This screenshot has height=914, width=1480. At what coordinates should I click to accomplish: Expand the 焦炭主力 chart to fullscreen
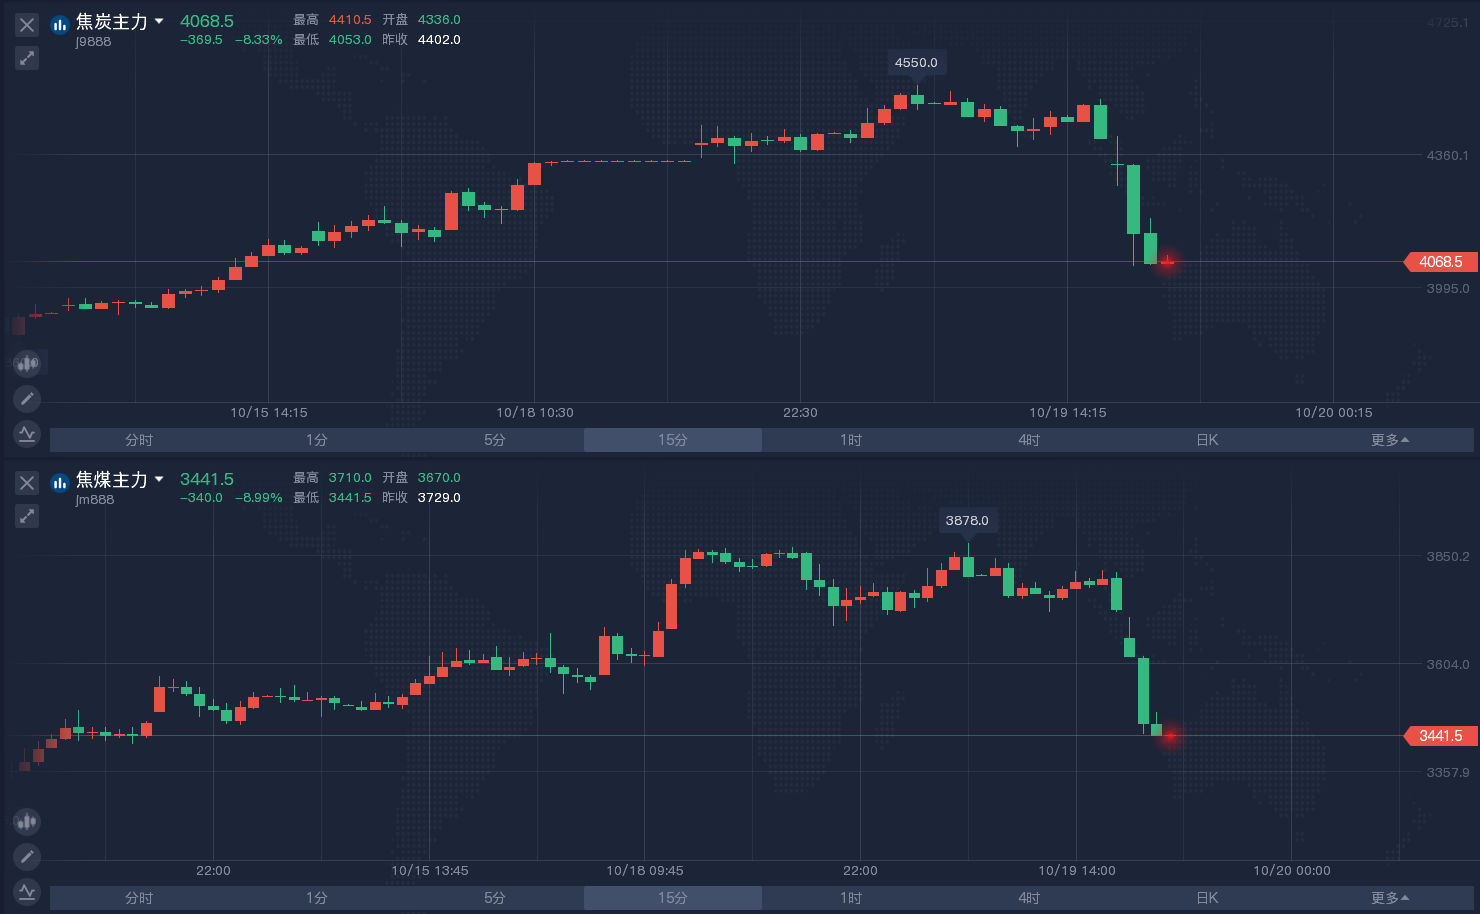click(x=27, y=58)
